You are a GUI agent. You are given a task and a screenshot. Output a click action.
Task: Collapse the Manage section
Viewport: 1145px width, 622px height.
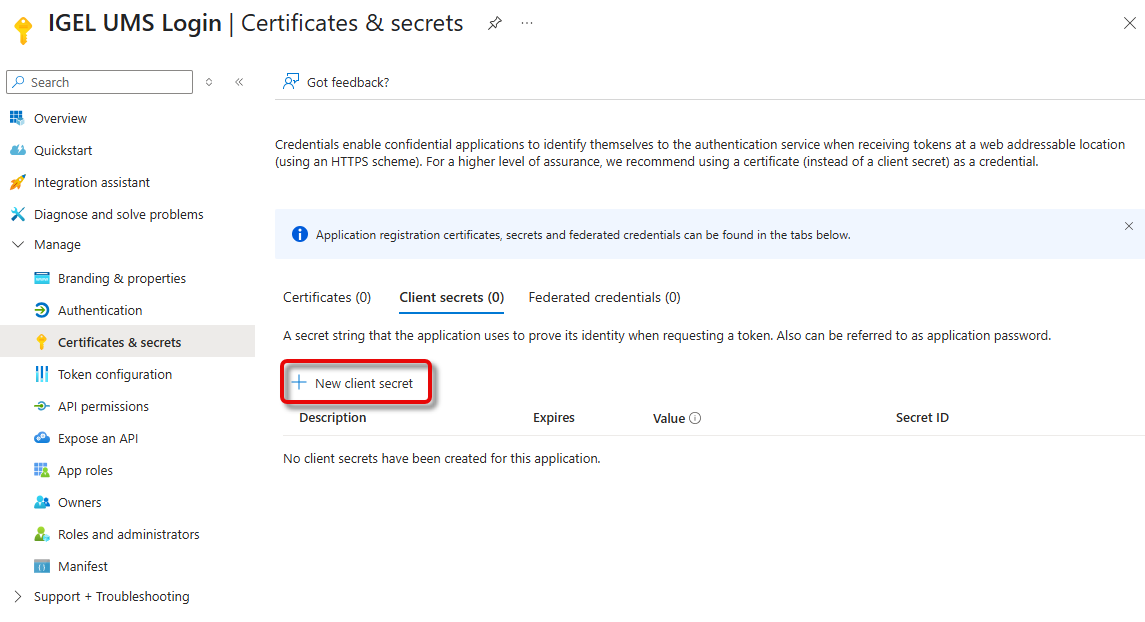[x=17, y=244]
